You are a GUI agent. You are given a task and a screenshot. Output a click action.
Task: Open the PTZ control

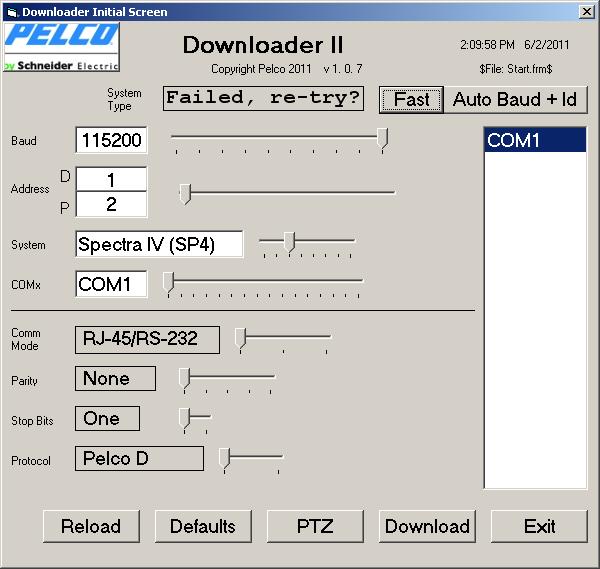[x=315, y=526]
